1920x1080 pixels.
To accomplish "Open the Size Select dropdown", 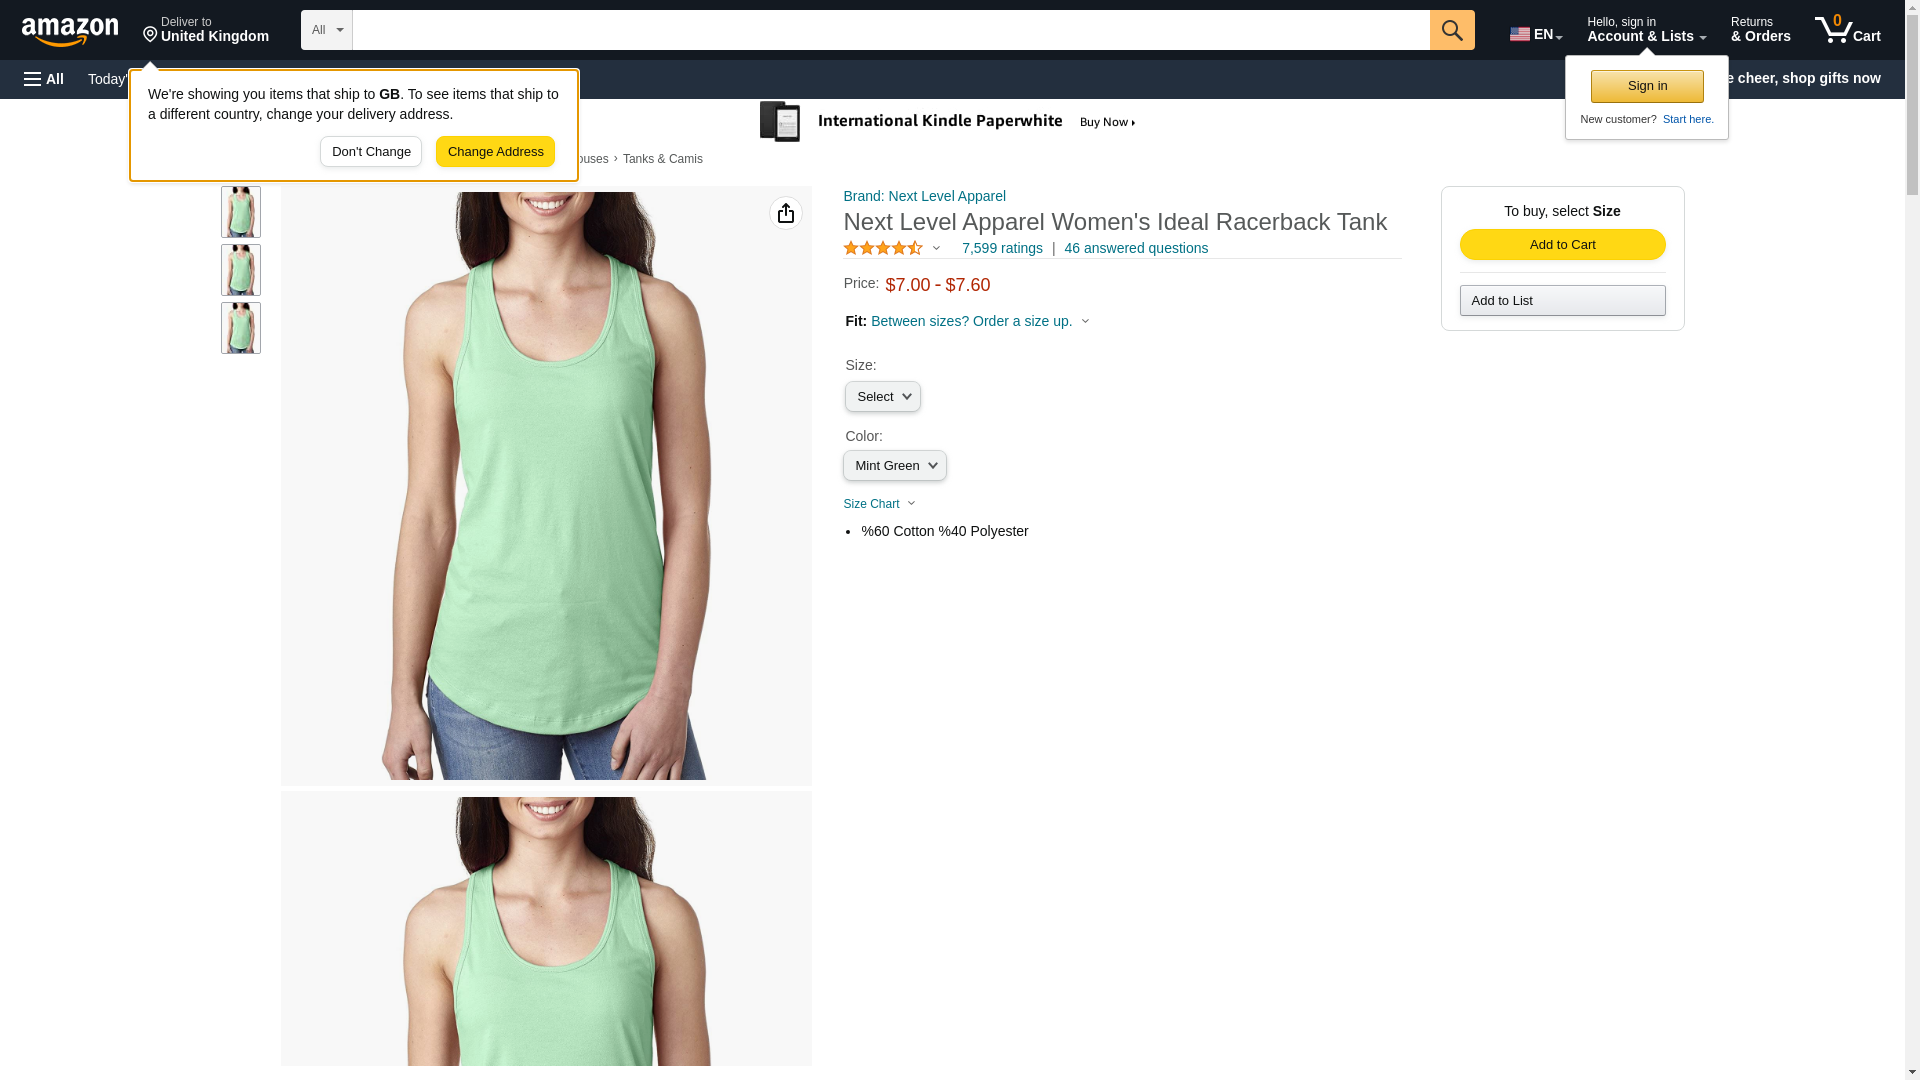I will (x=882, y=397).
